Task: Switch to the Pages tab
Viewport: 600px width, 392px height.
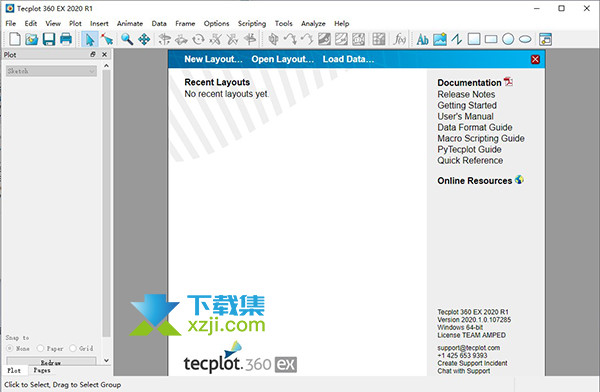Action: click(42, 370)
